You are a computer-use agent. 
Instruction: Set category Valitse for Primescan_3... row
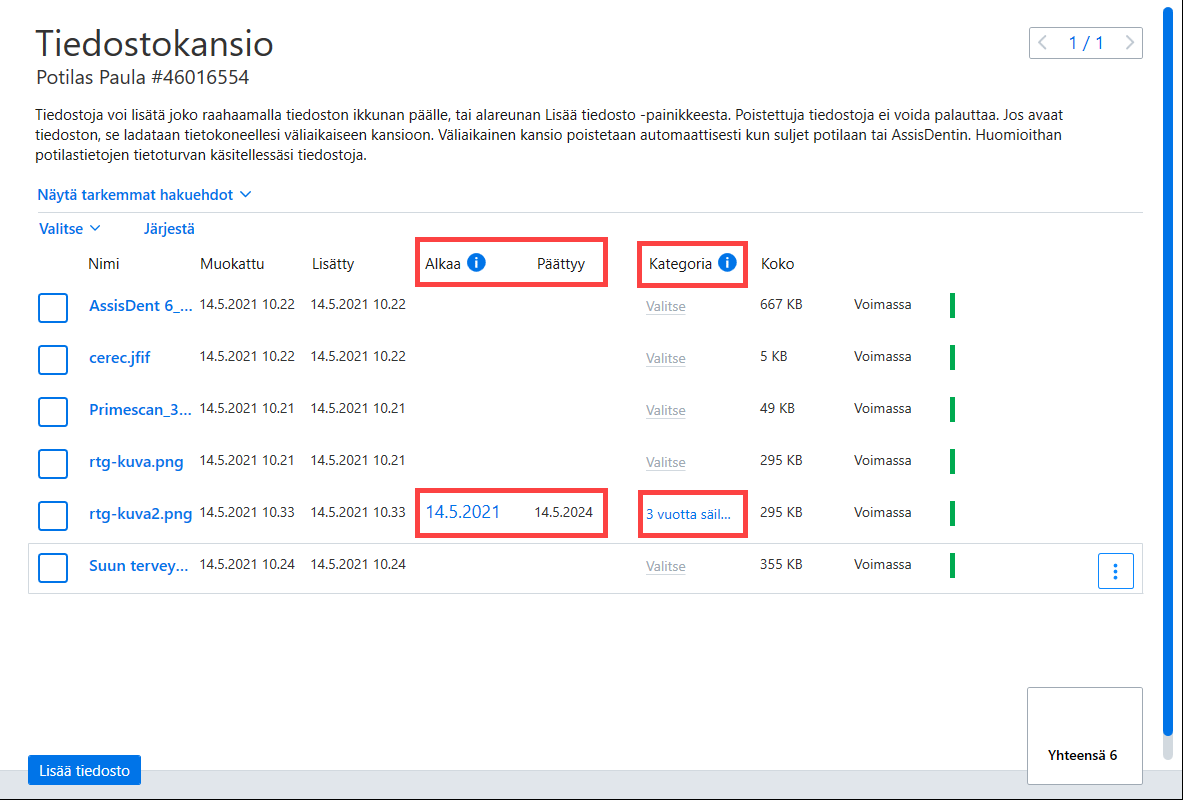pos(665,411)
